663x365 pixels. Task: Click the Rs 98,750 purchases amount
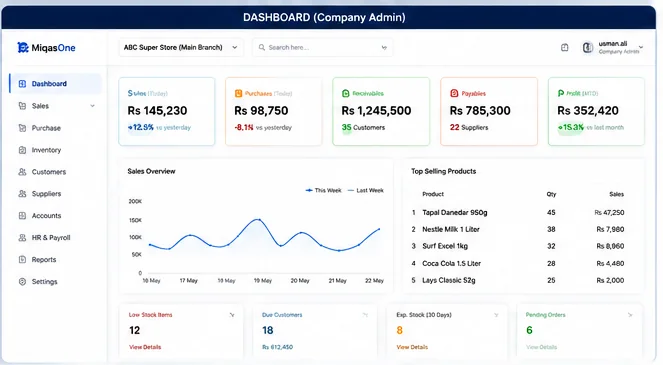pos(261,111)
